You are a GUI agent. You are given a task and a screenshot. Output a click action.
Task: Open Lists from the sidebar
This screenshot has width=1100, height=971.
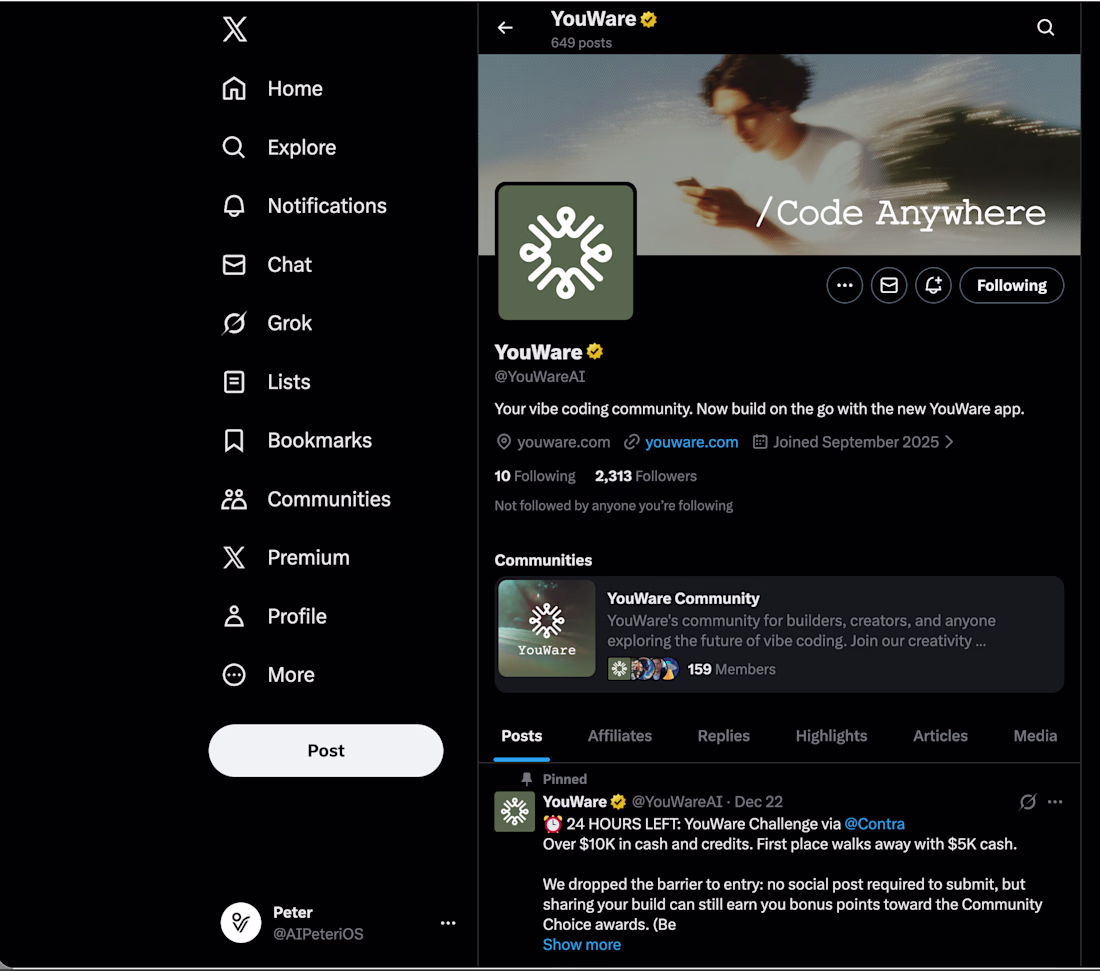266,382
